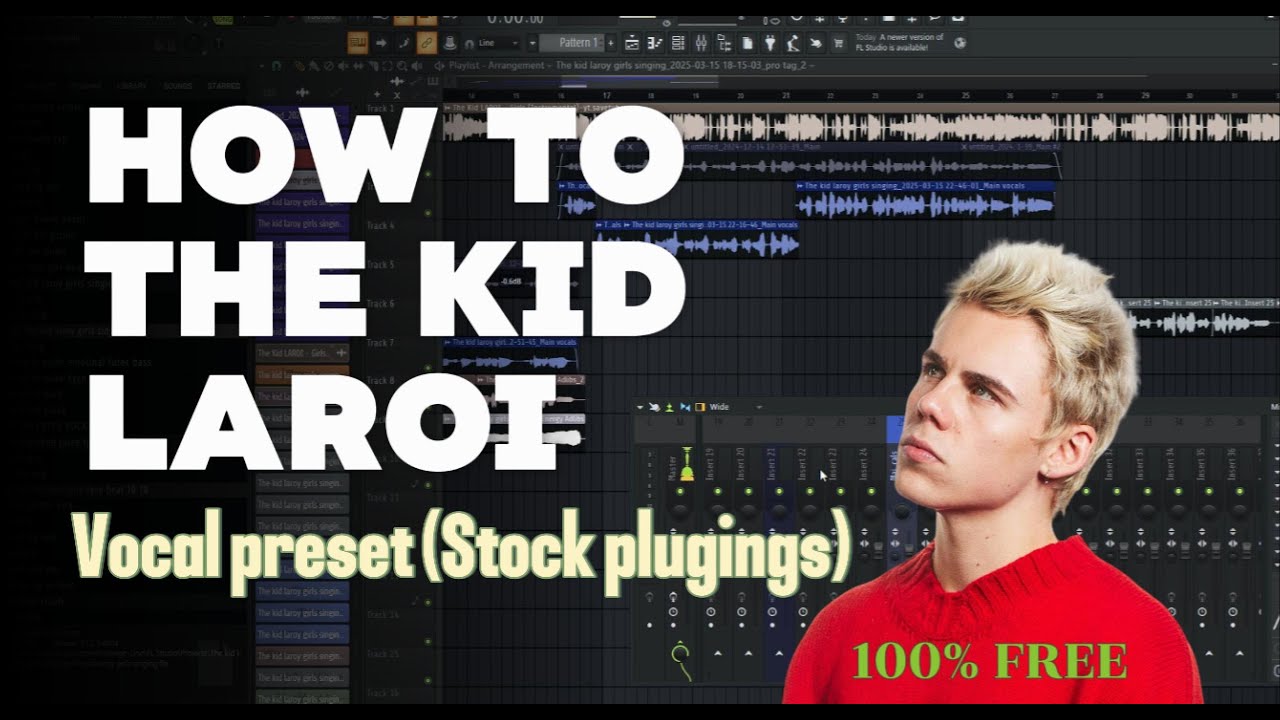
Task: Expand Insert 19 routing up arrow
Action: (x=717, y=653)
